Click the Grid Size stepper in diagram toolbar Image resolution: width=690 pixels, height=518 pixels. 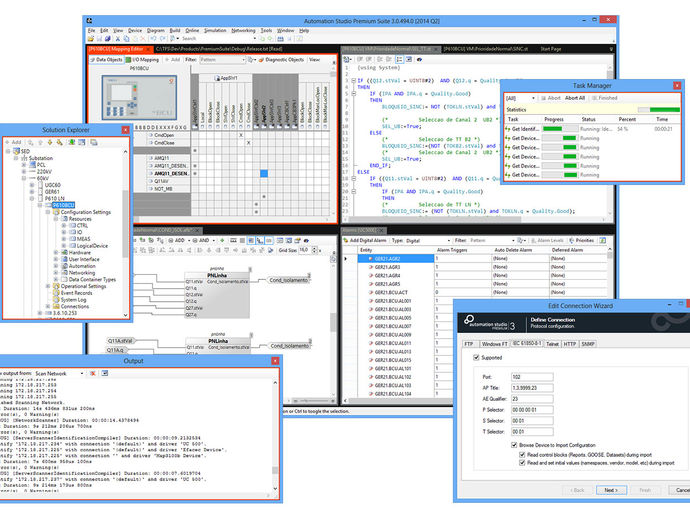click(x=315, y=250)
